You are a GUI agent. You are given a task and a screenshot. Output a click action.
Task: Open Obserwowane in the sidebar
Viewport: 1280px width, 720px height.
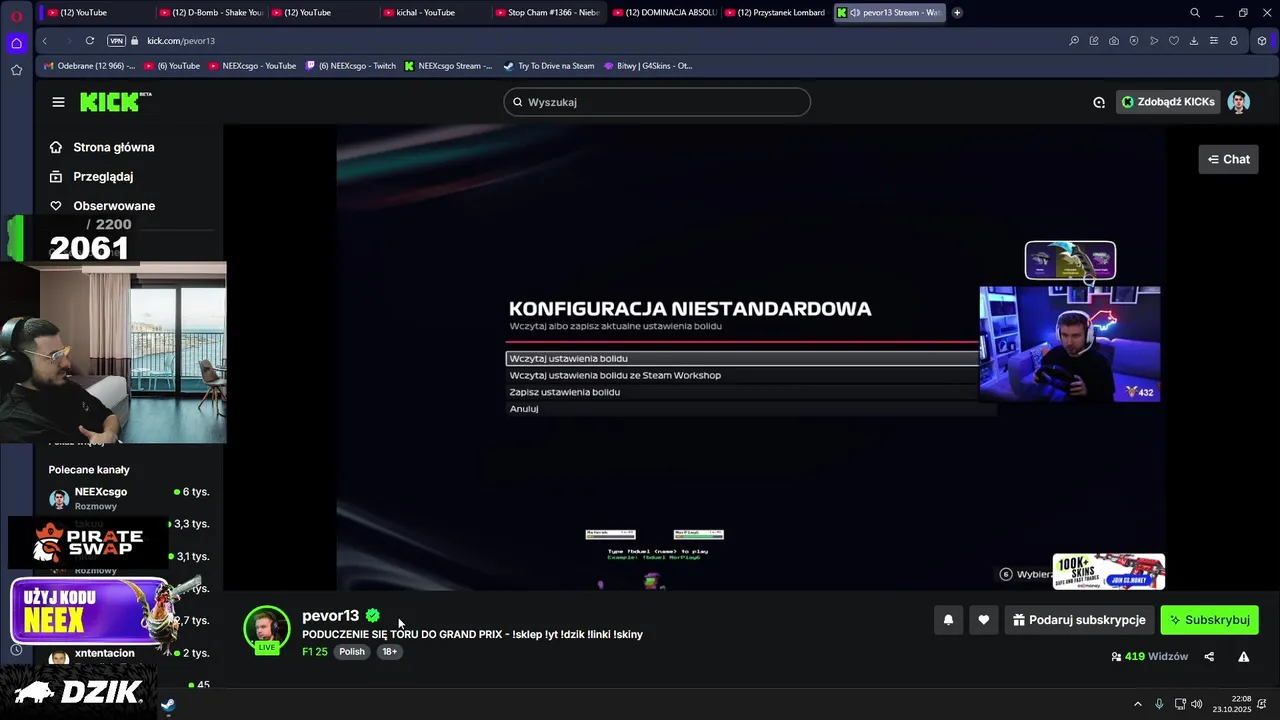pos(113,206)
